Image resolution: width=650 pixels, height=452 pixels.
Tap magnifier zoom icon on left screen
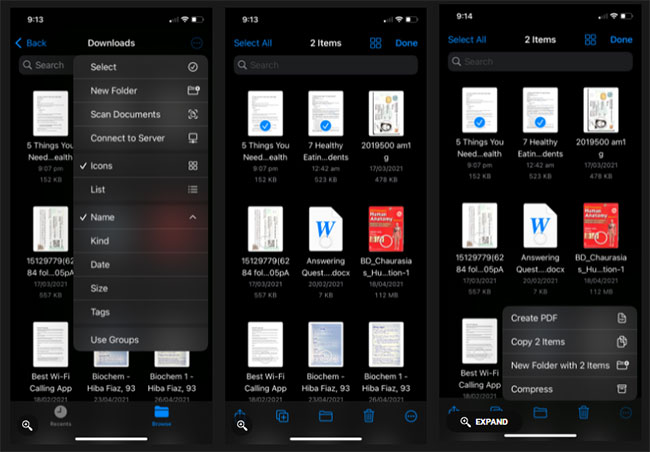pos(27,425)
